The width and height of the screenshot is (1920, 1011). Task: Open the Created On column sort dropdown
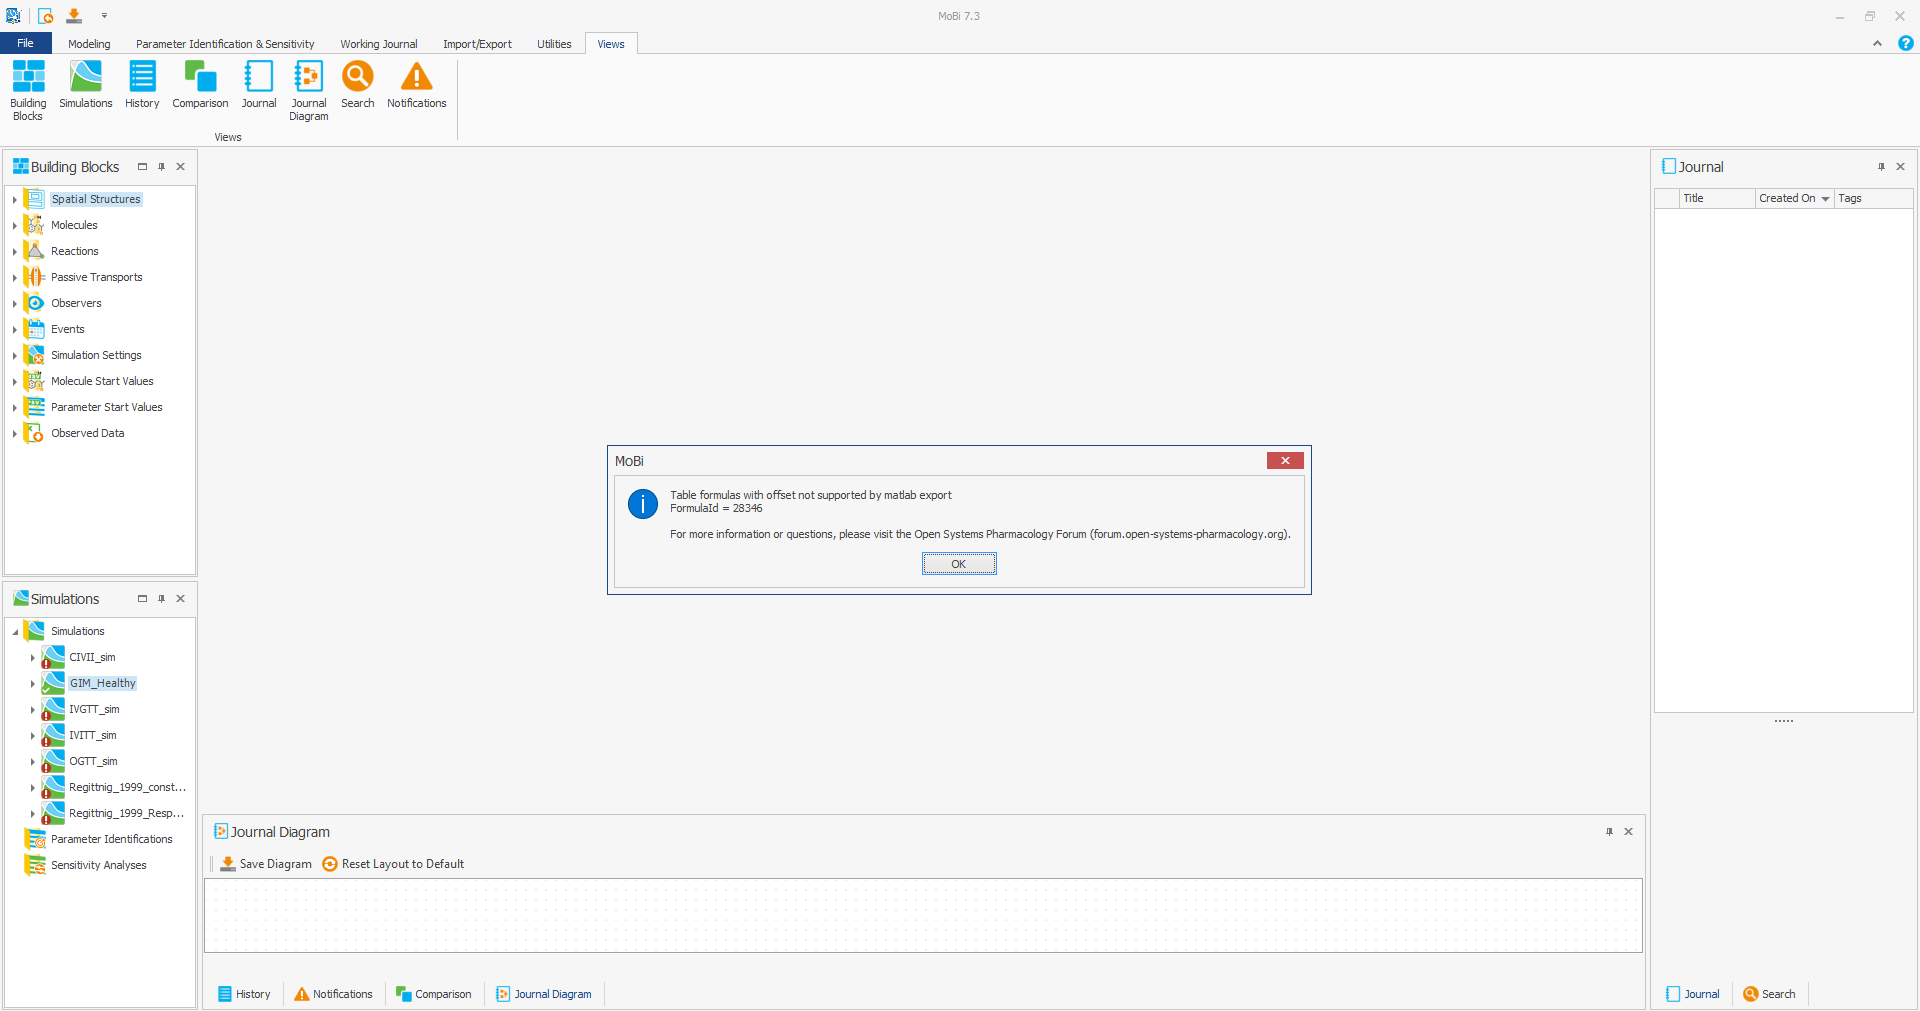pyautogui.click(x=1824, y=198)
